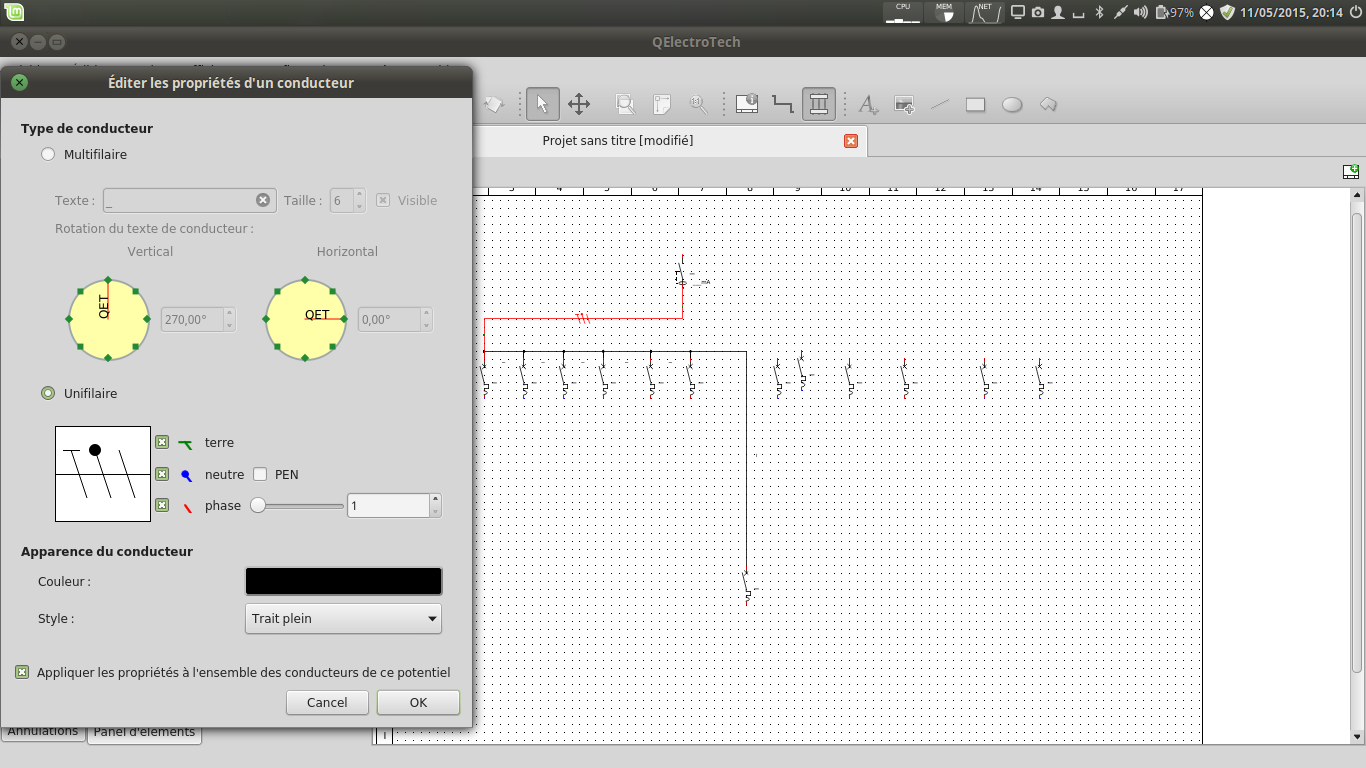The image size is (1366, 768).
Task: Open diagram properties with info icon
Action: [747, 104]
